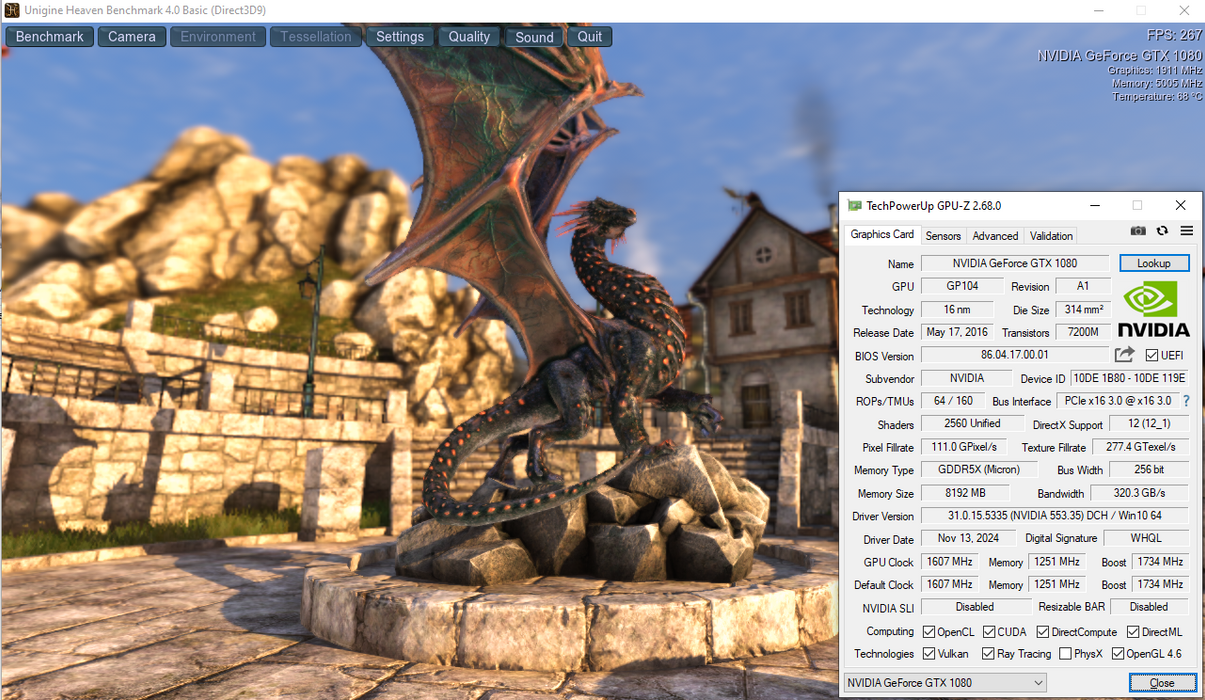Click the Bus Interface PCIe x16 3.0 field
This screenshot has width=1205, height=700.
tap(1117, 401)
